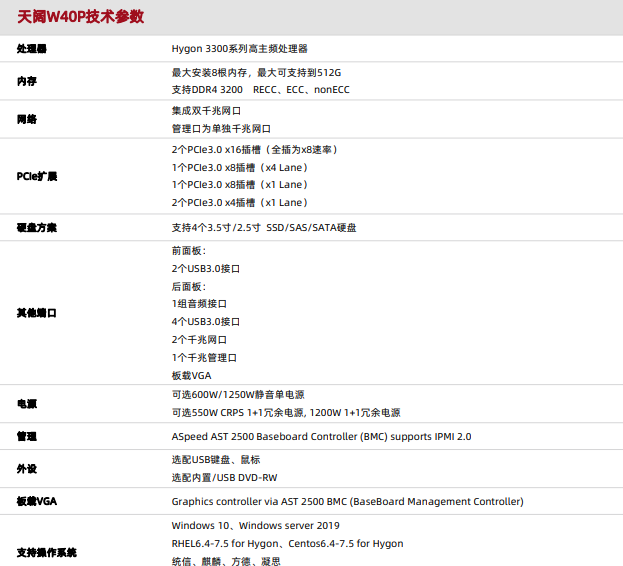623x566 pixels.
Task: Select 'RHEL6.4-7.5 for Hygon' line
Action: [x=287, y=544]
